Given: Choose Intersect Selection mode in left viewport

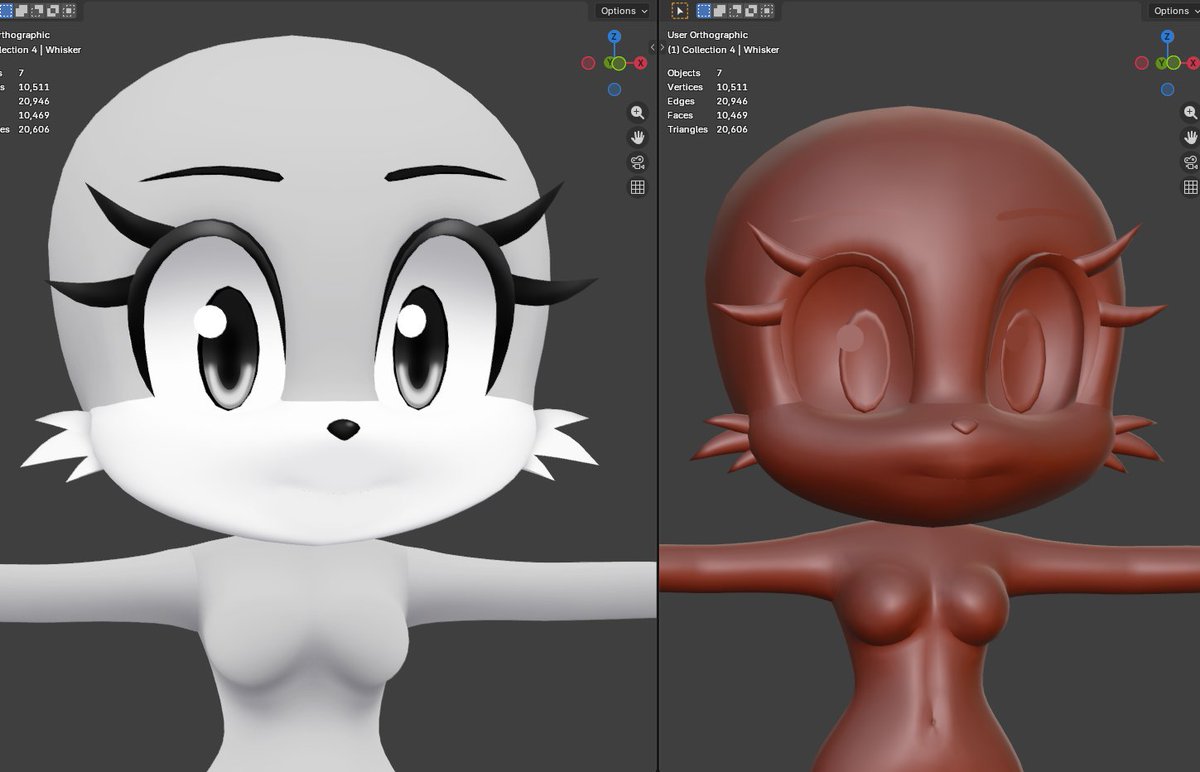Looking at the screenshot, I should pos(69,11).
